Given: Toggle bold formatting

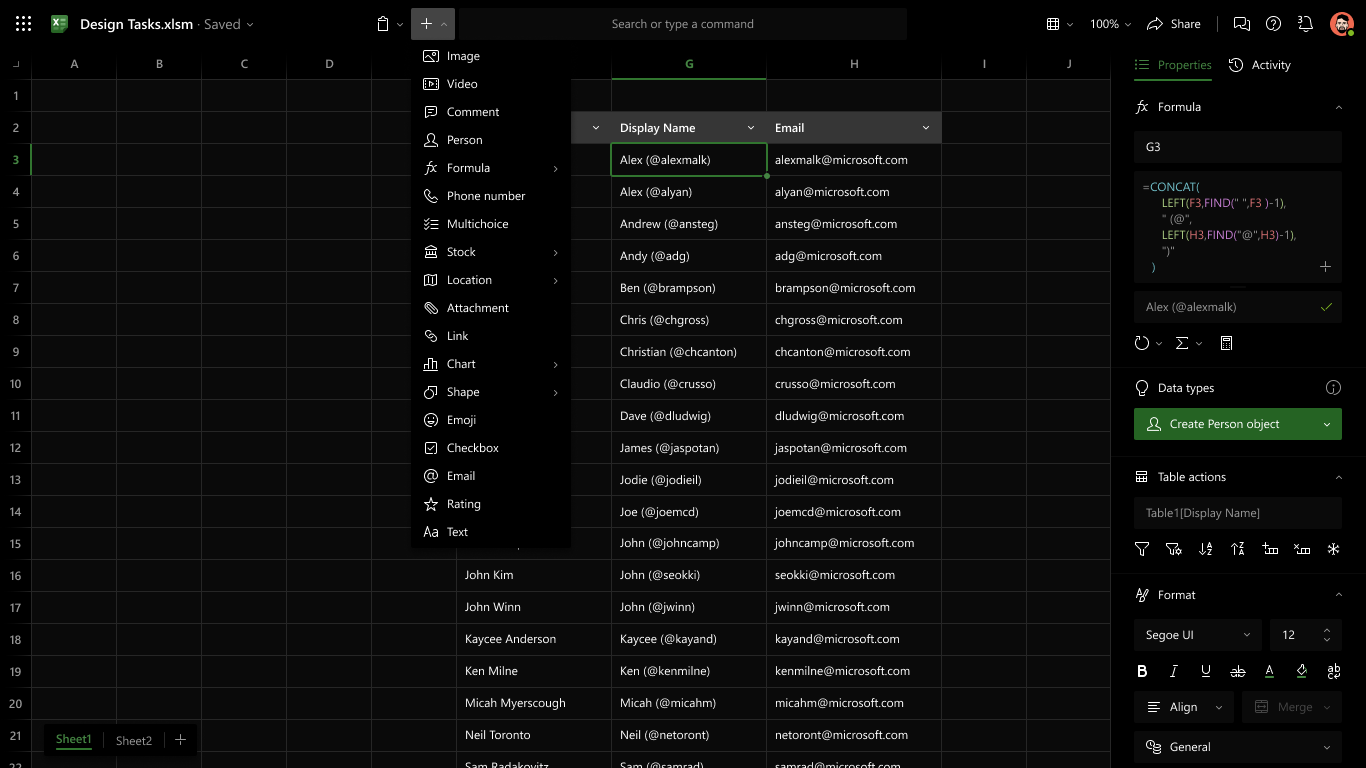Looking at the screenshot, I should pos(1142,672).
